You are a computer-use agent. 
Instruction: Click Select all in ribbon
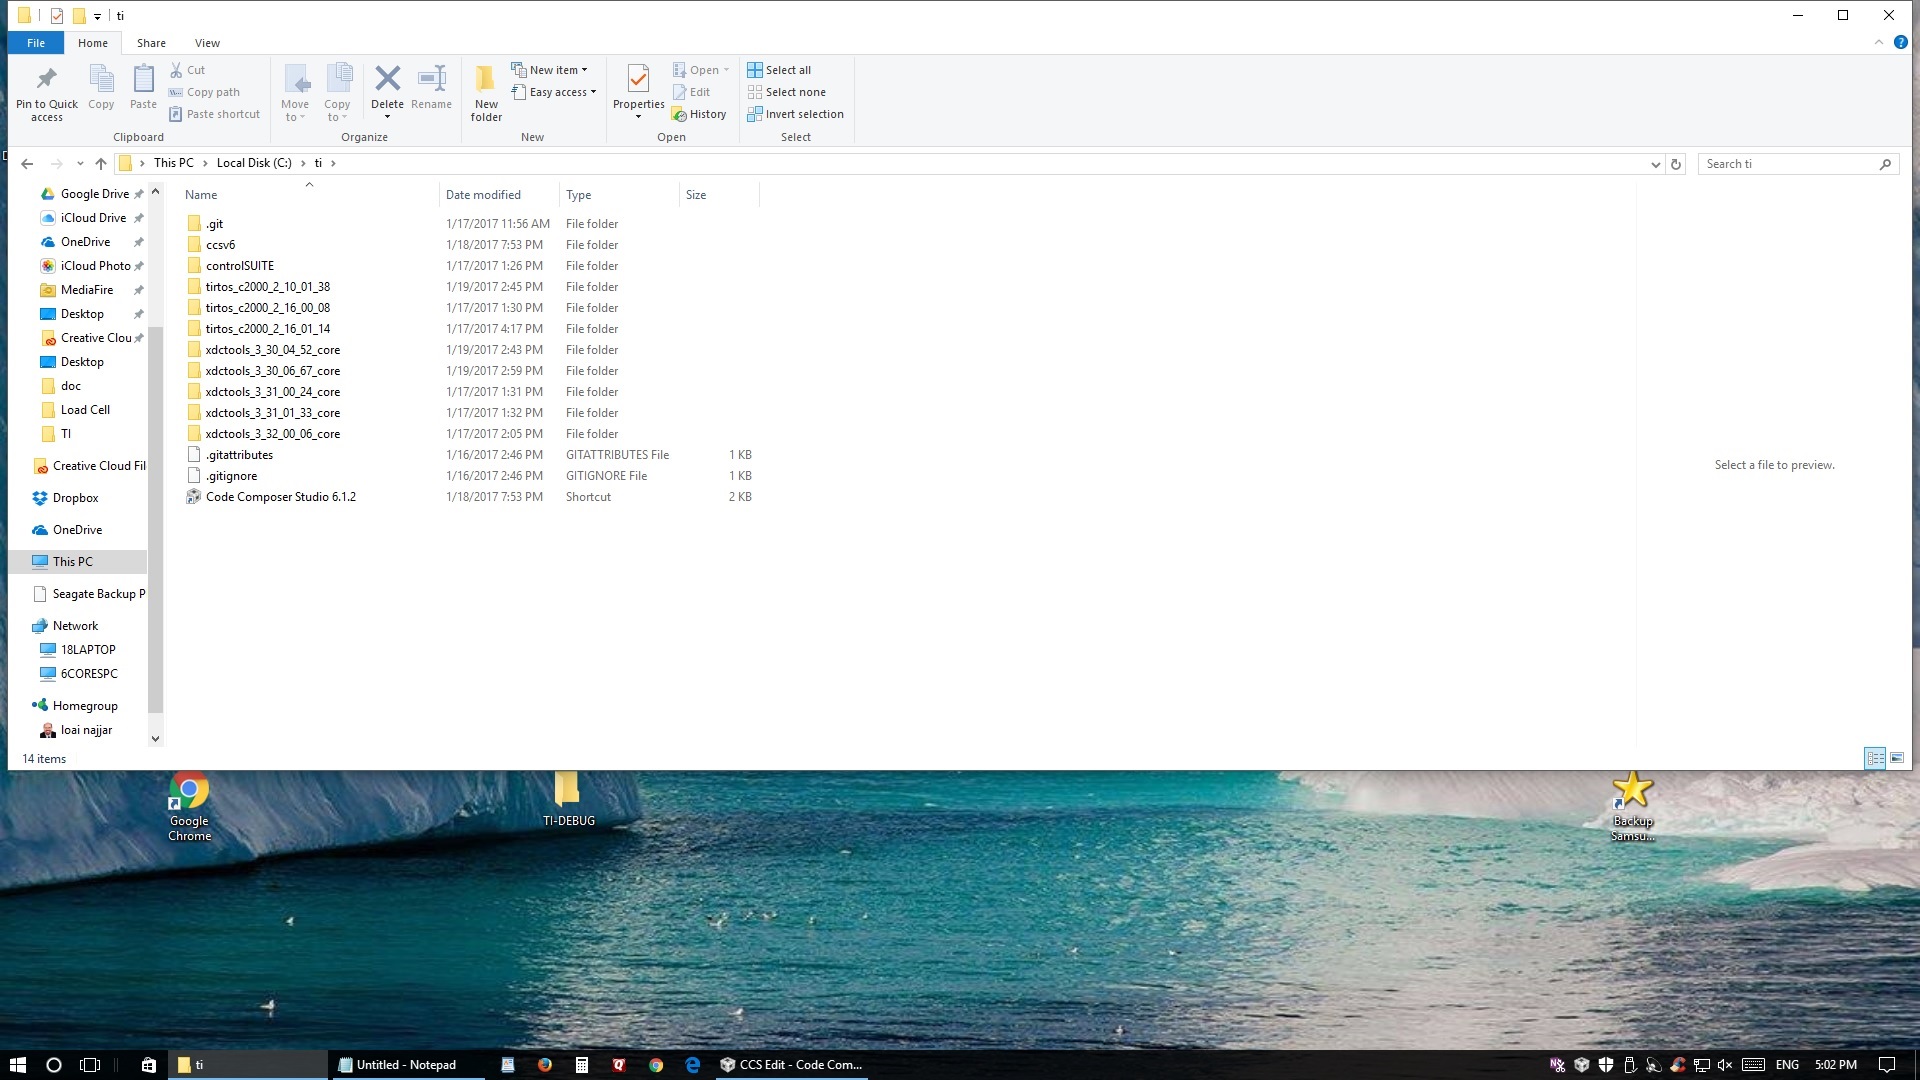779,70
